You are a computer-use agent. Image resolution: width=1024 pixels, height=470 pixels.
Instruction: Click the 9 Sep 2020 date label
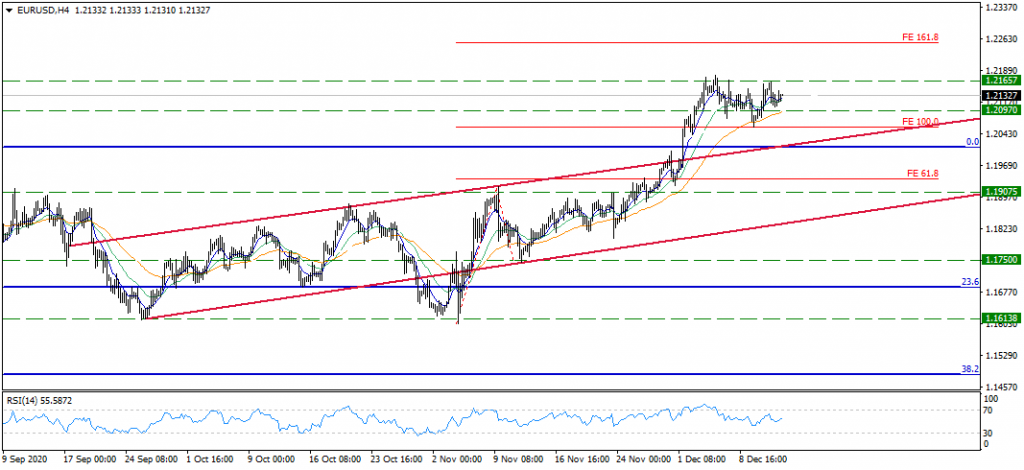coord(22,459)
